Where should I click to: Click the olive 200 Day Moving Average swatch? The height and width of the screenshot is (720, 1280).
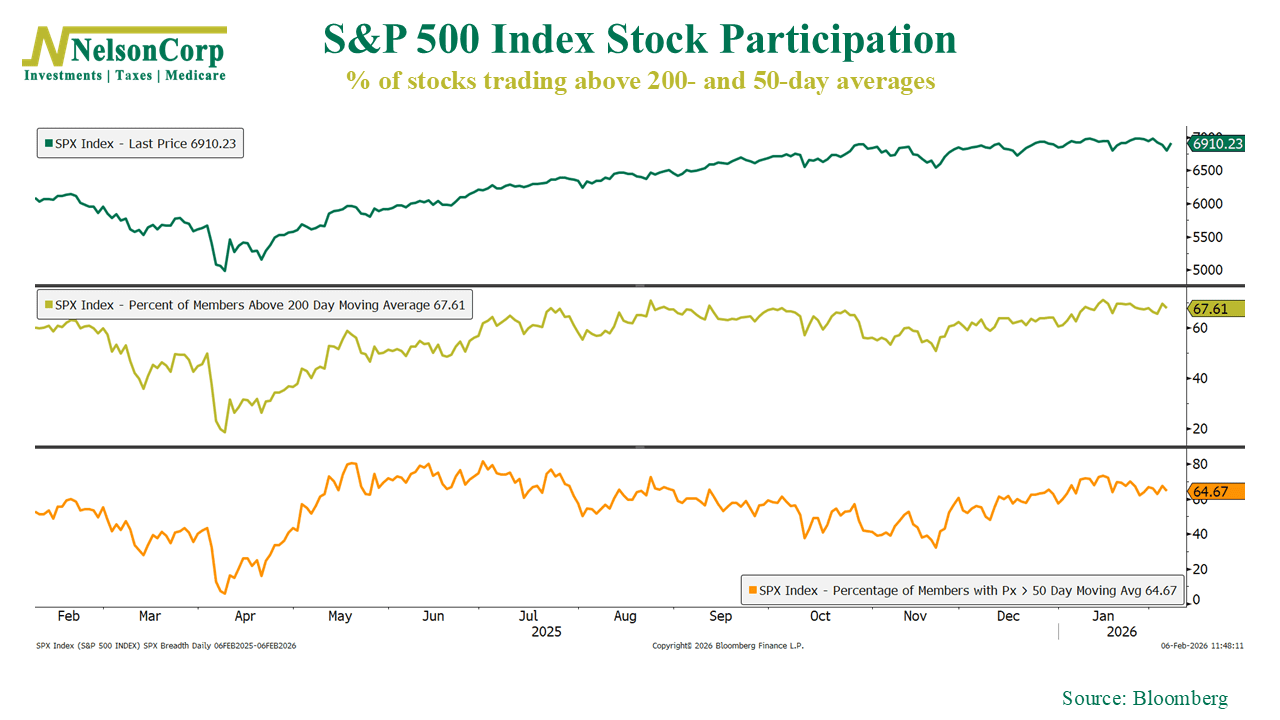click(47, 305)
